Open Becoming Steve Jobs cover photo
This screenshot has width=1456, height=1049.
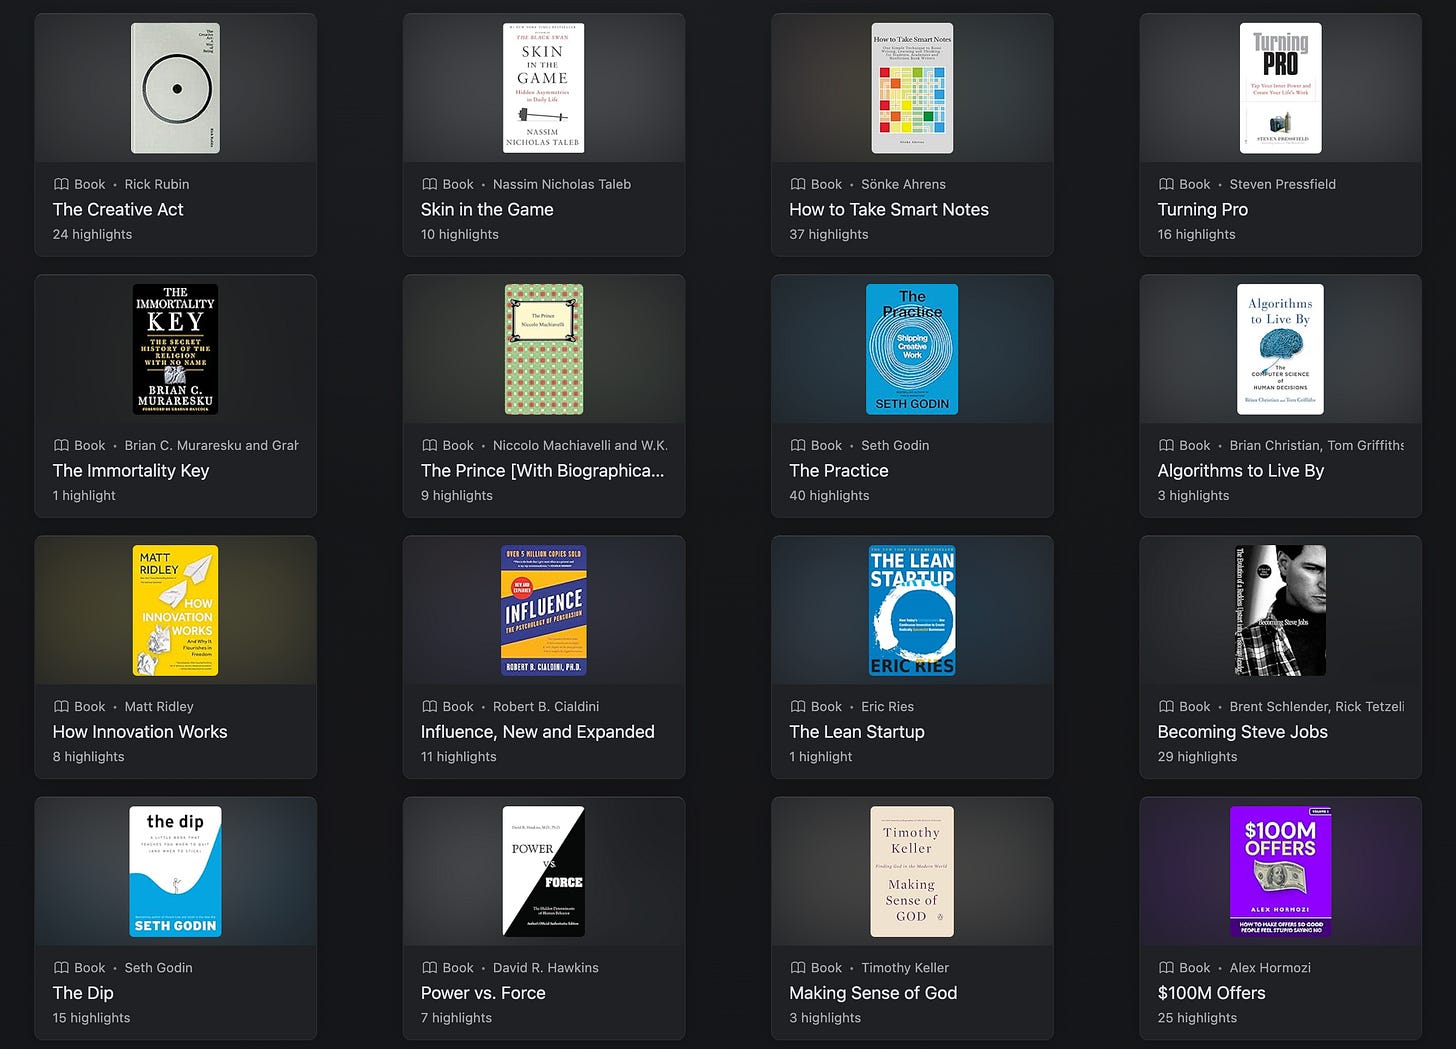[x=1280, y=610]
